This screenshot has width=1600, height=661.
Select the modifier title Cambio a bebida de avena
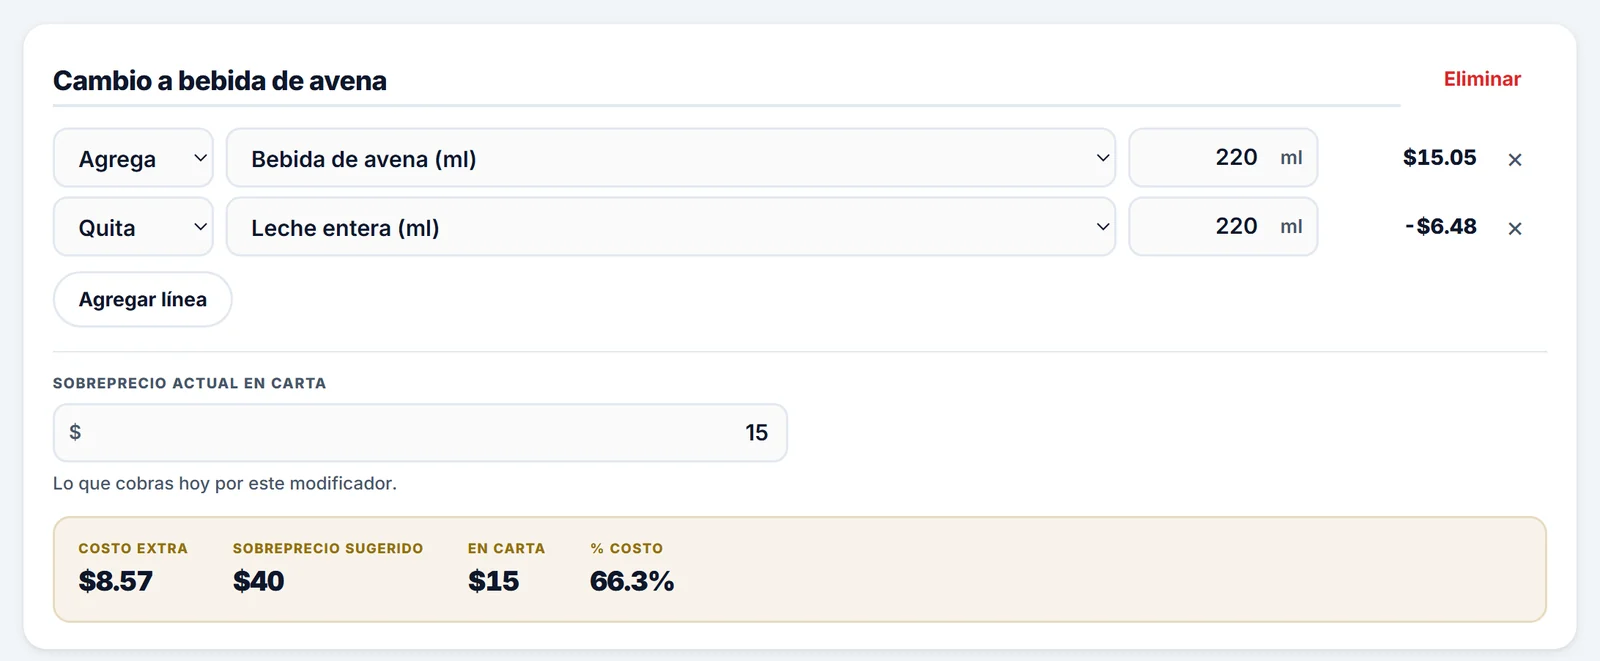pyautogui.click(x=220, y=81)
